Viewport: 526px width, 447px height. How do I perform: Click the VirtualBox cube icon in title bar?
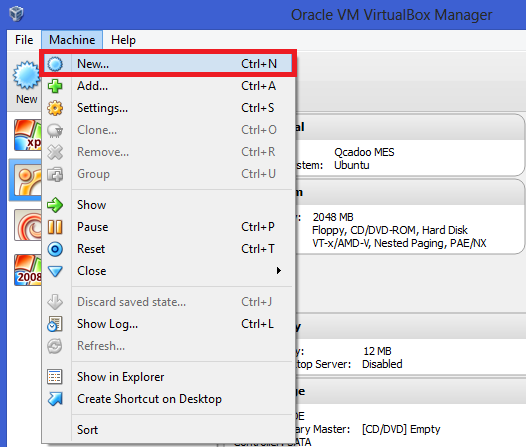tap(16, 14)
